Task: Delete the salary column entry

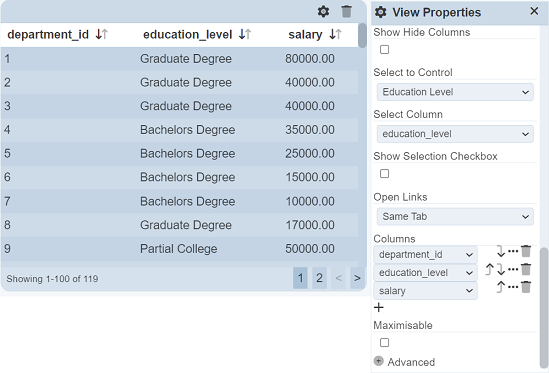Action: [x=526, y=287]
